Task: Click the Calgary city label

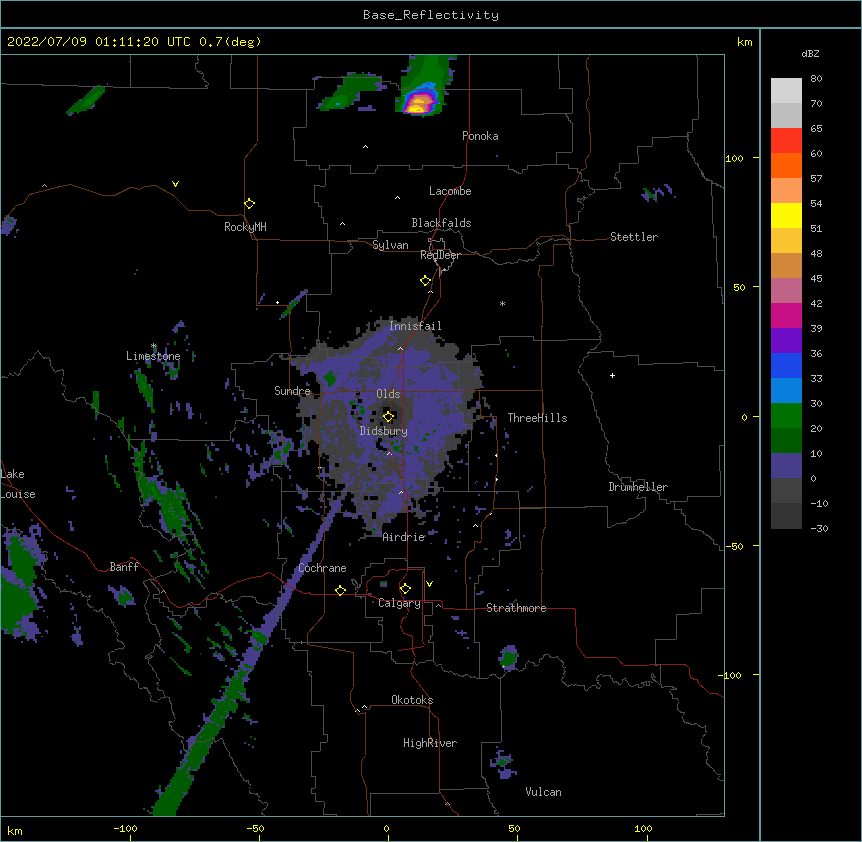Action: point(399,603)
